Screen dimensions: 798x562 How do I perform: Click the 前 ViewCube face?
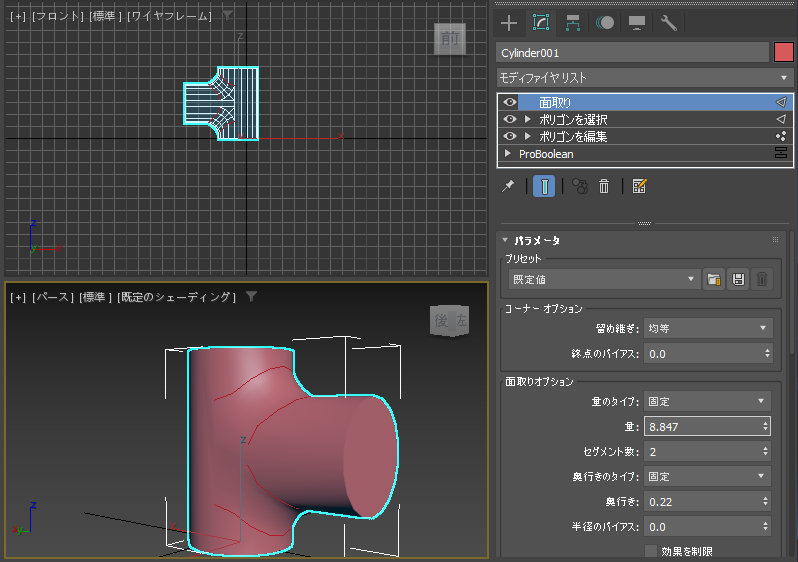click(450, 39)
